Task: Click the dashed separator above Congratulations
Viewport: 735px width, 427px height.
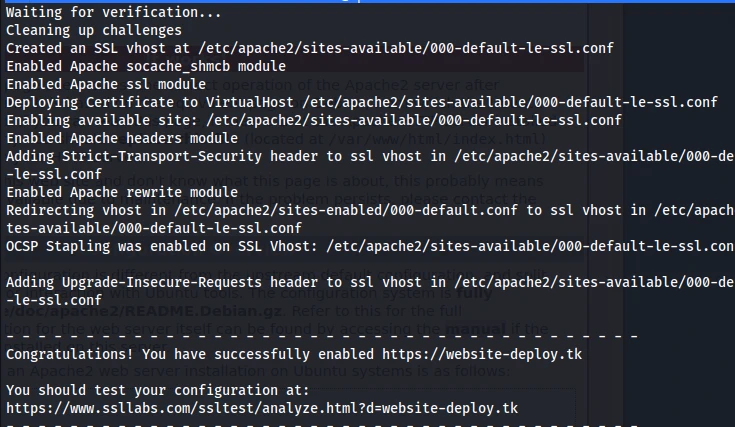Action: coord(320,334)
